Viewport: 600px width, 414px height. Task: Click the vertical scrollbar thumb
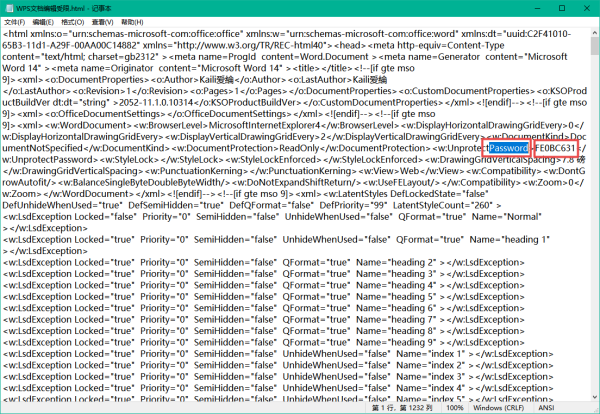click(x=595, y=46)
